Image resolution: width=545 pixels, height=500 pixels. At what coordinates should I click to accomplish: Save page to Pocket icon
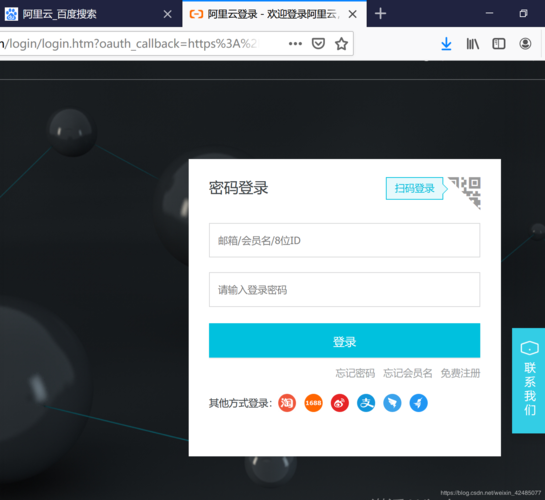point(318,44)
